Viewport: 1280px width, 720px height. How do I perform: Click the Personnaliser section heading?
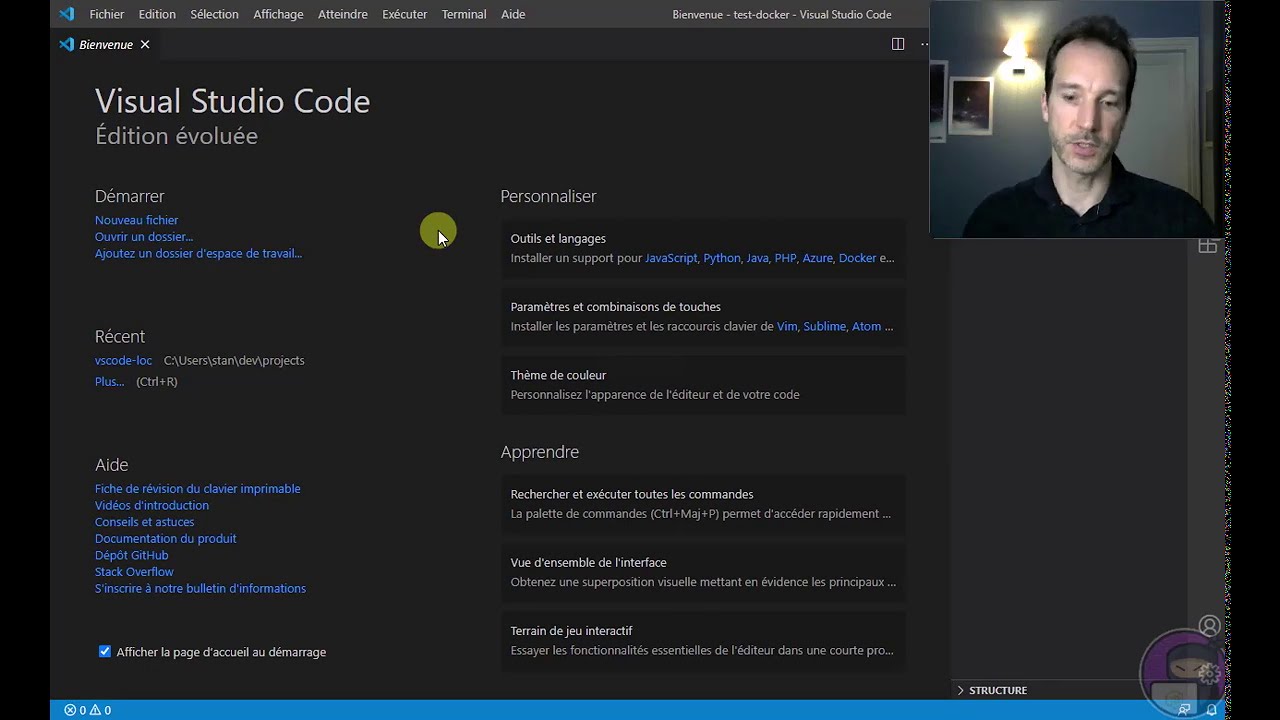click(x=549, y=196)
